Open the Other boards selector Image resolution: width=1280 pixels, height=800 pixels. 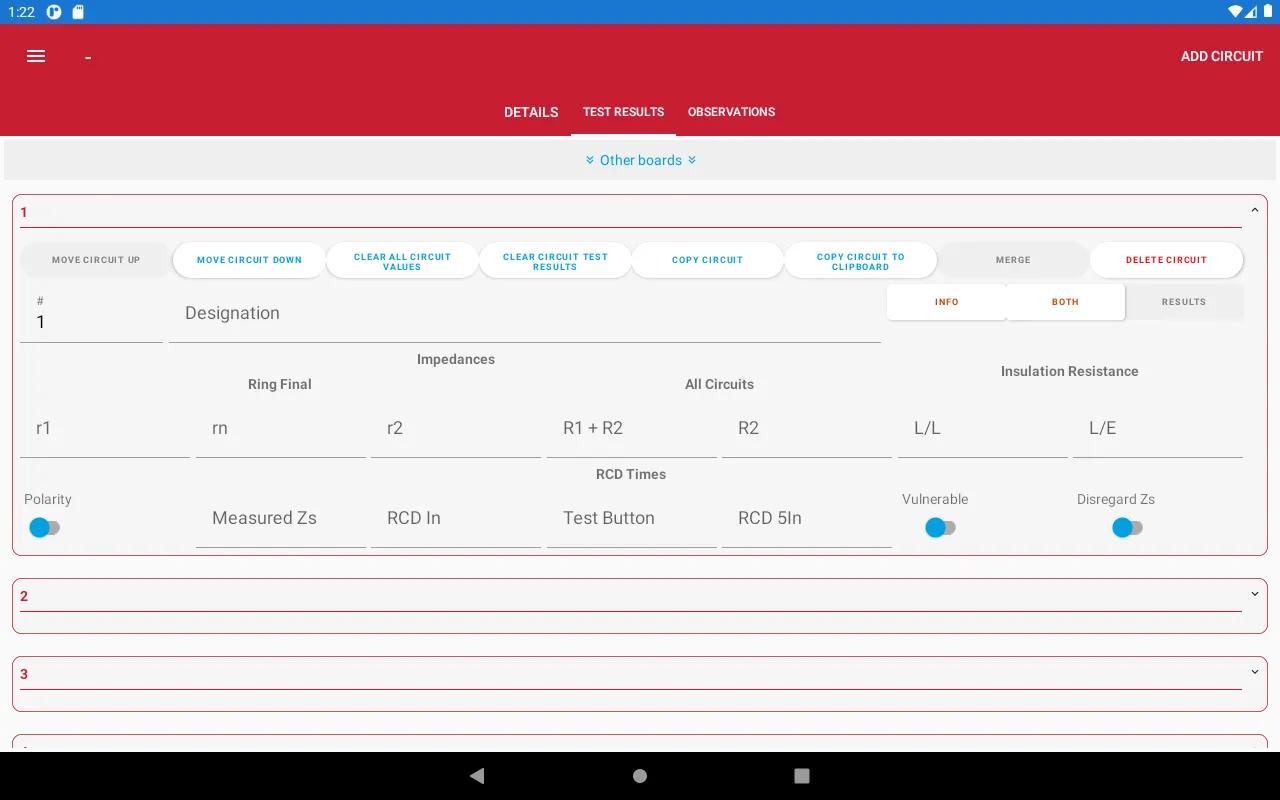pyautogui.click(x=640, y=160)
